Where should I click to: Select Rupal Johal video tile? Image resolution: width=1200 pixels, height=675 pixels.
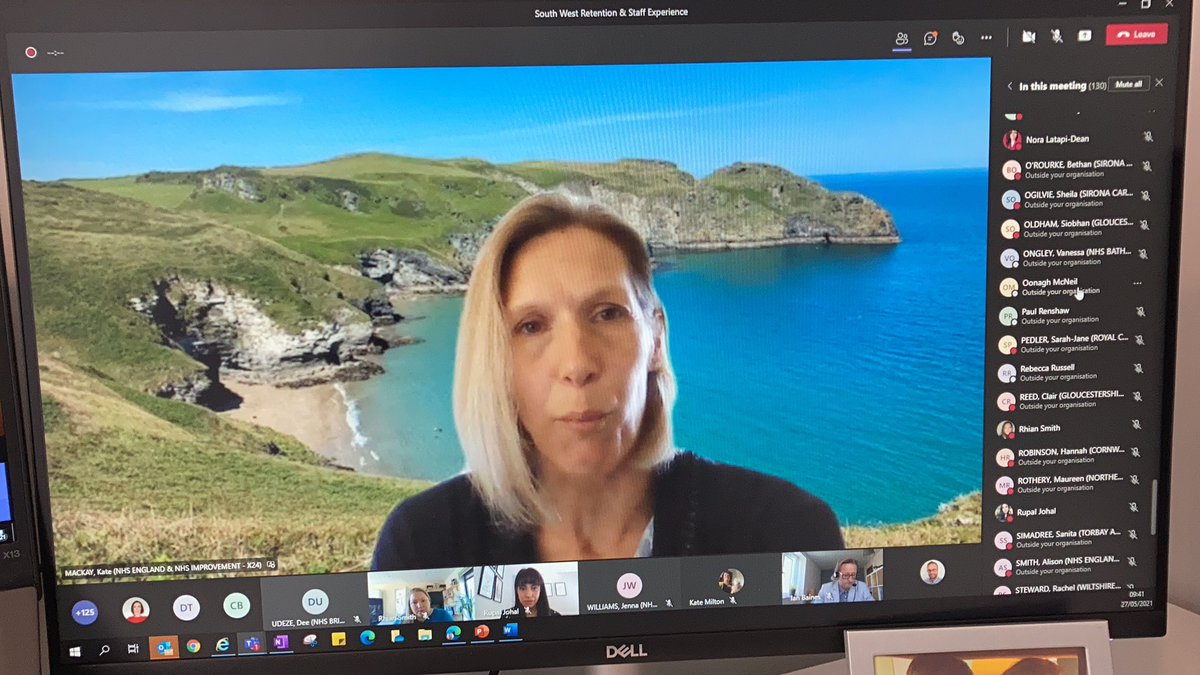[527, 590]
